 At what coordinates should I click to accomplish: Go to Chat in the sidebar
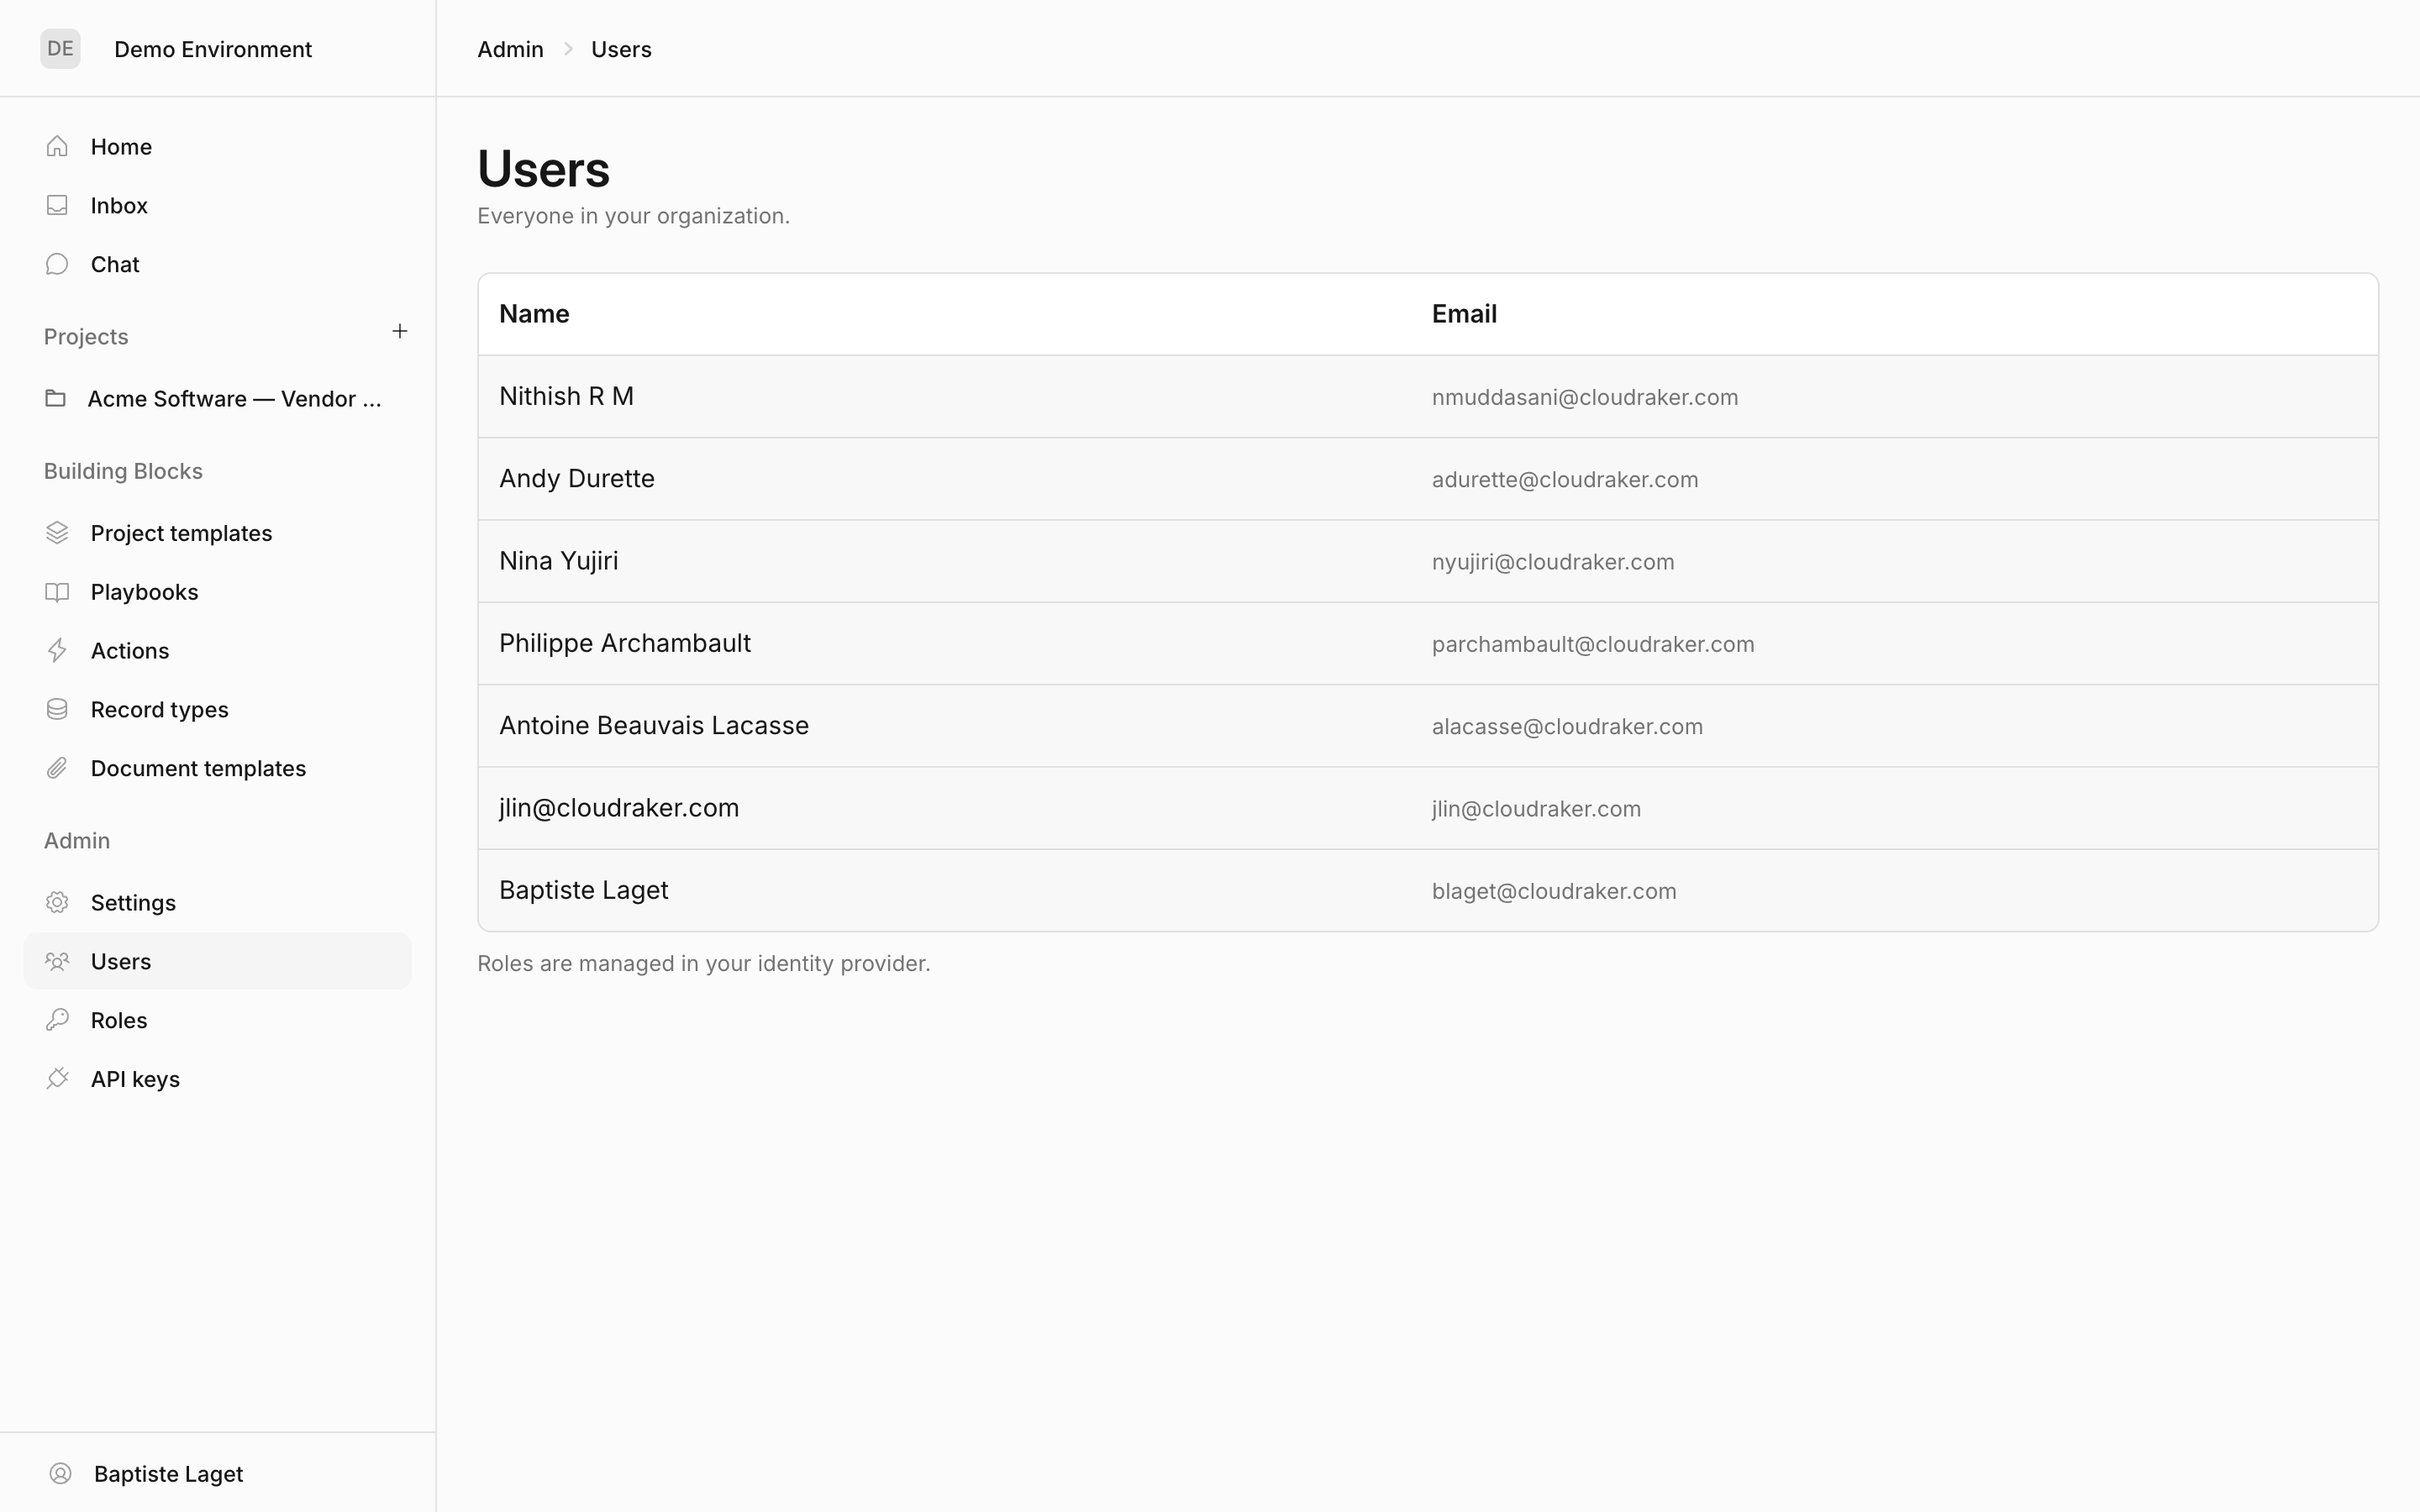(217, 264)
